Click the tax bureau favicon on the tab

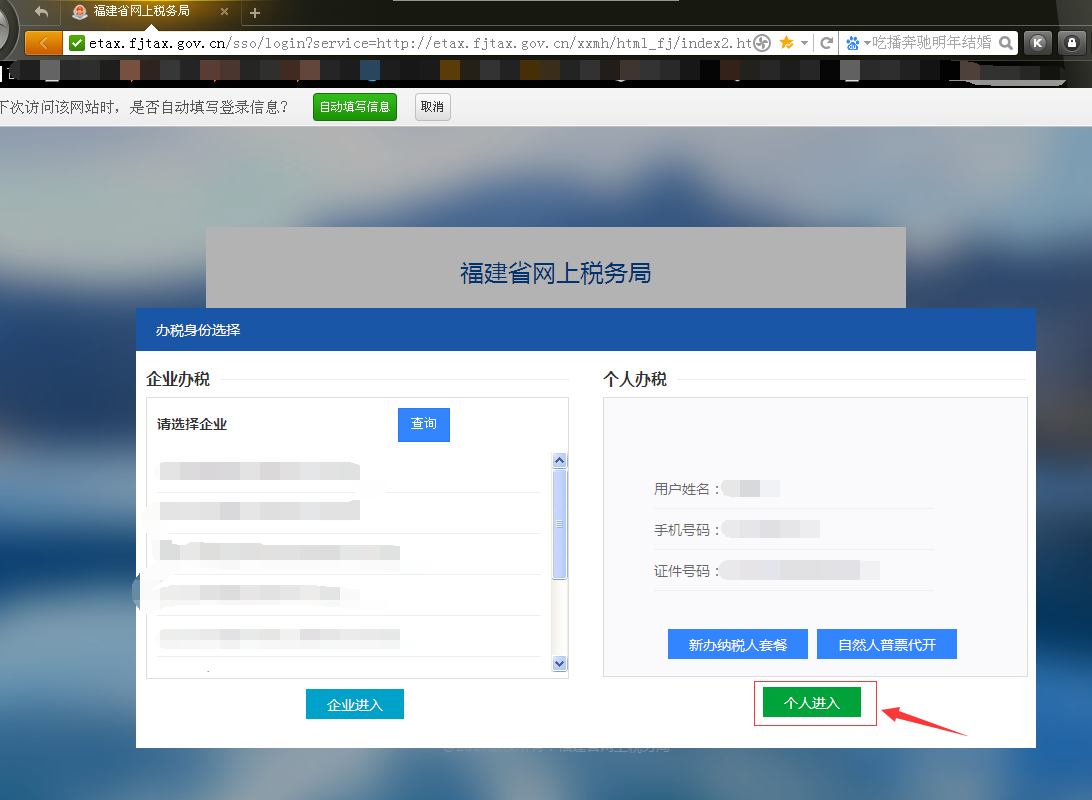click(x=79, y=11)
